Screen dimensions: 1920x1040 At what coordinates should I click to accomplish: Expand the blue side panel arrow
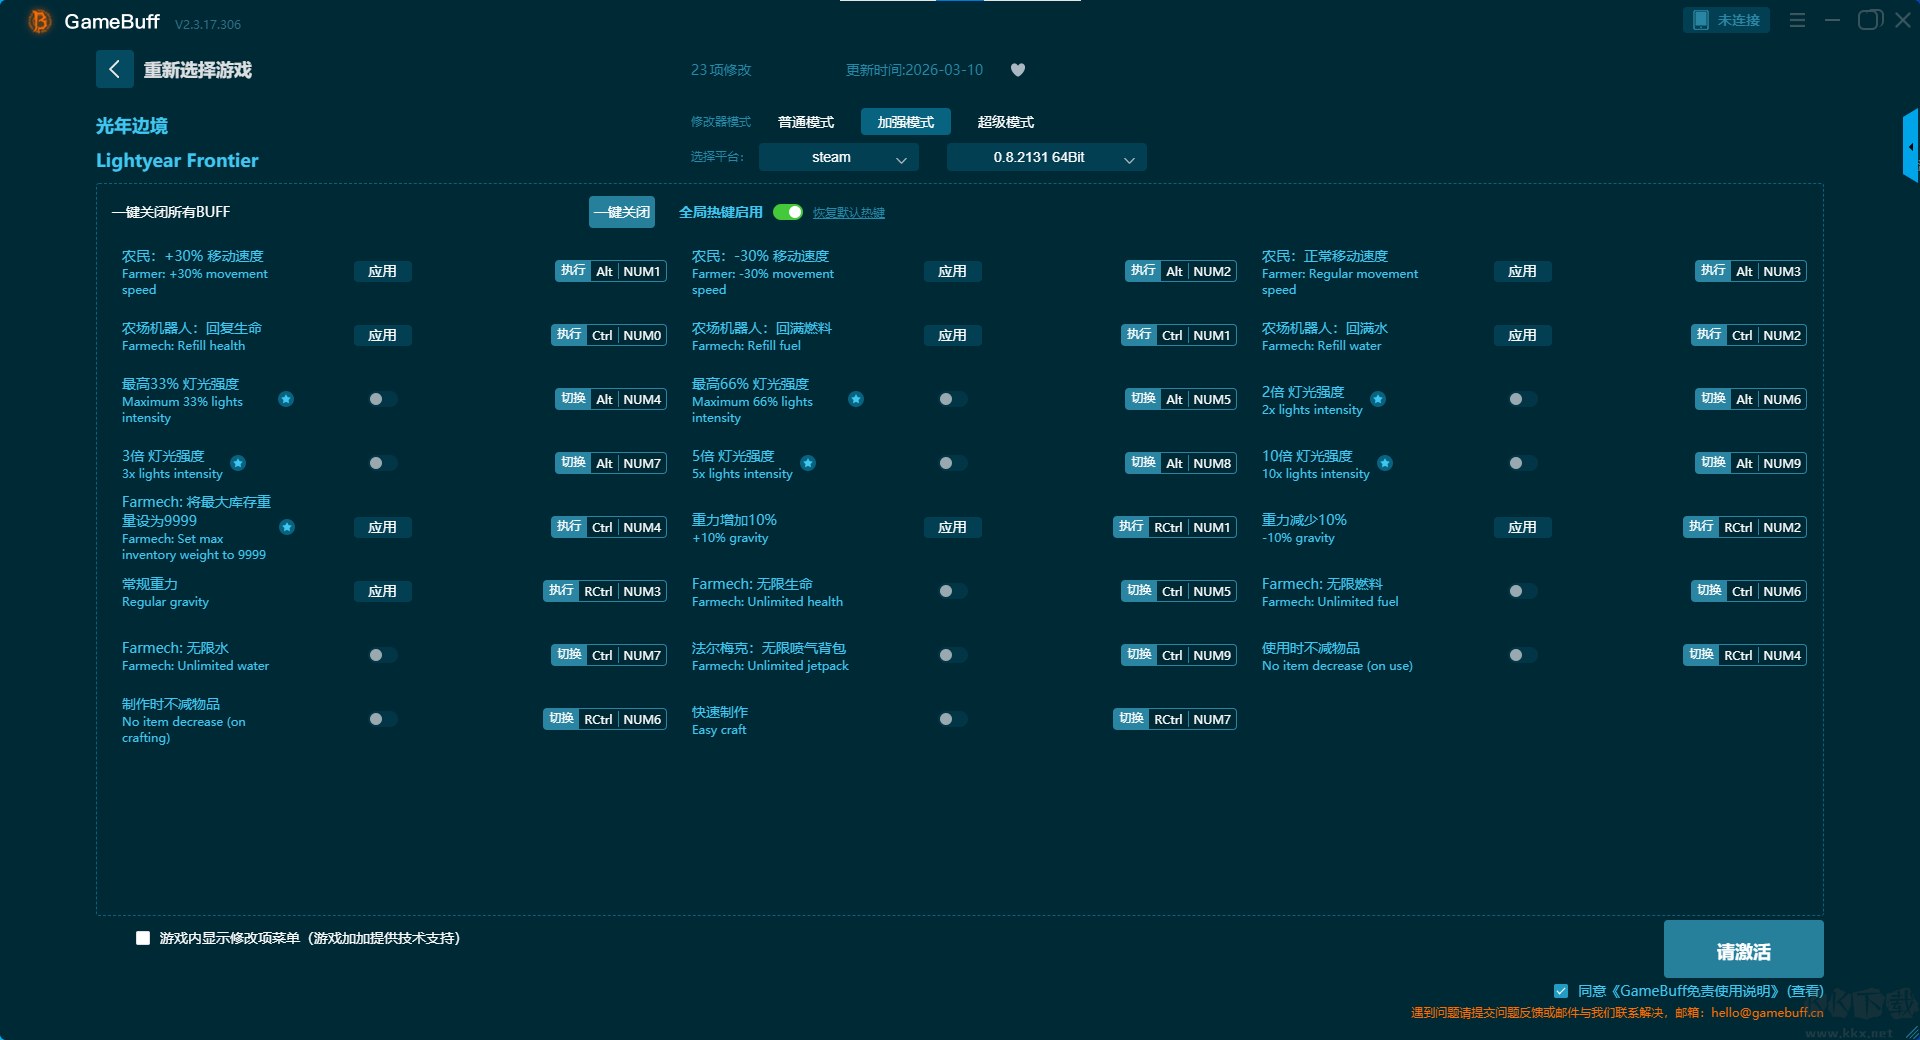tap(1910, 147)
